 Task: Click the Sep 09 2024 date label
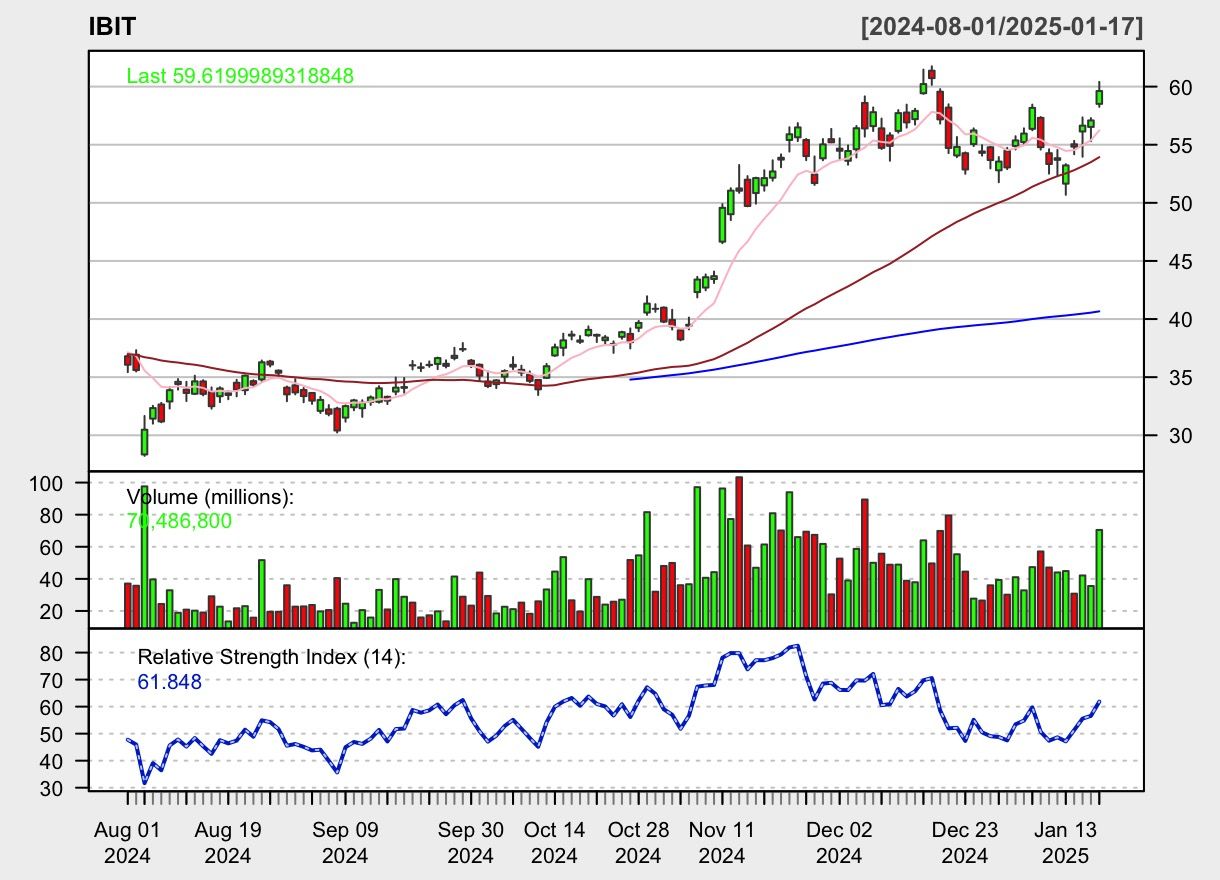(345, 843)
